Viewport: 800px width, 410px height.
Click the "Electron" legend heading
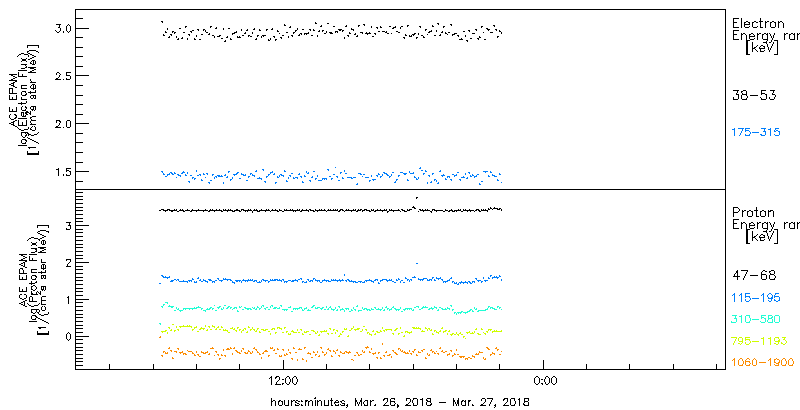758,23
